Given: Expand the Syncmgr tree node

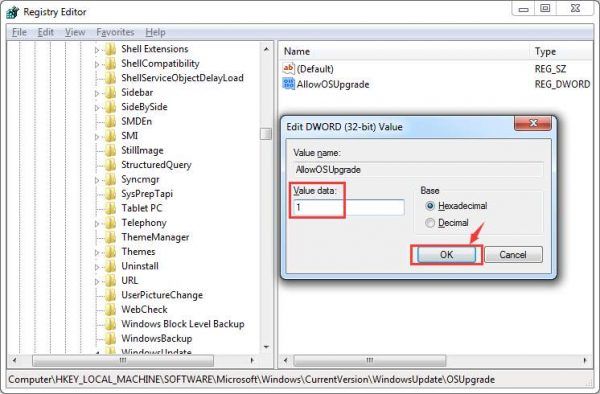Looking at the screenshot, I should point(97,180).
